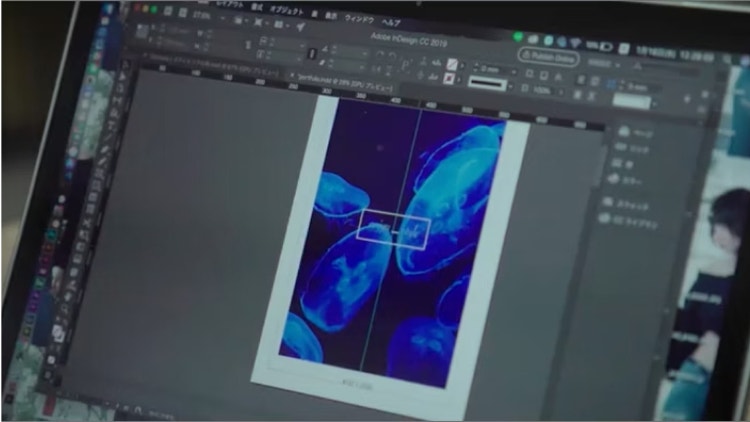Open the オブジェクト menu
Viewport: 750px width, 422px height.
pyautogui.click(x=287, y=10)
